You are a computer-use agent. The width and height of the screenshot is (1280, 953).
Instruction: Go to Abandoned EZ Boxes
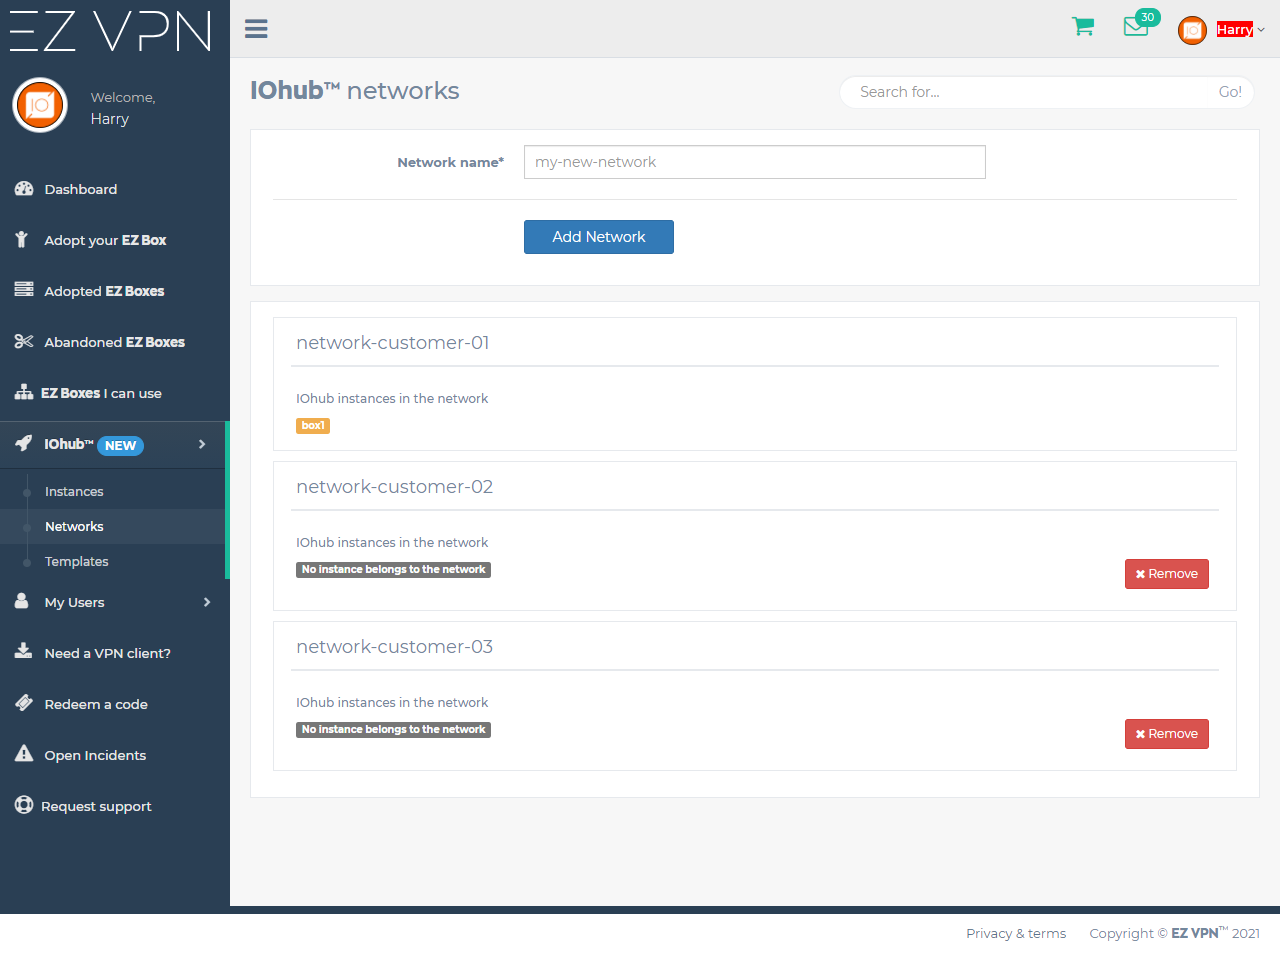[115, 342]
